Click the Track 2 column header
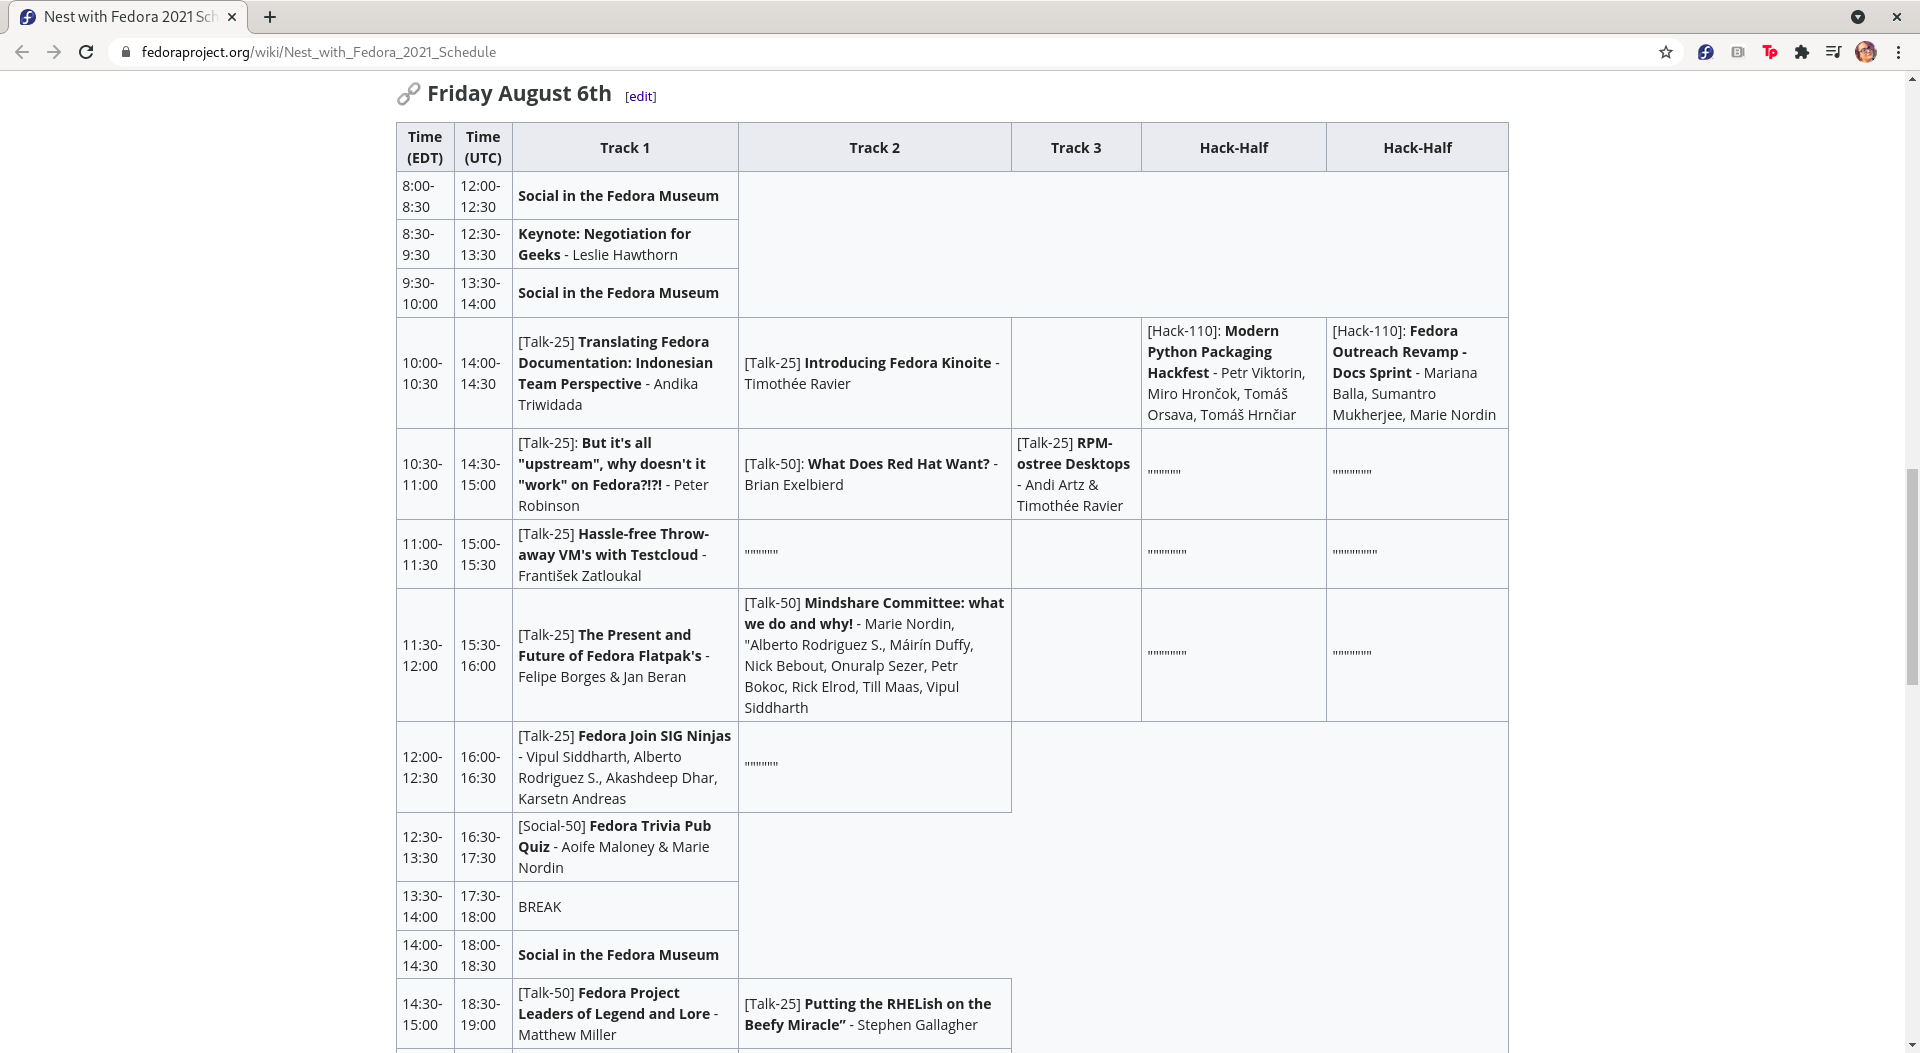The height and width of the screenshot is (1053, 1920). point(874,148)
